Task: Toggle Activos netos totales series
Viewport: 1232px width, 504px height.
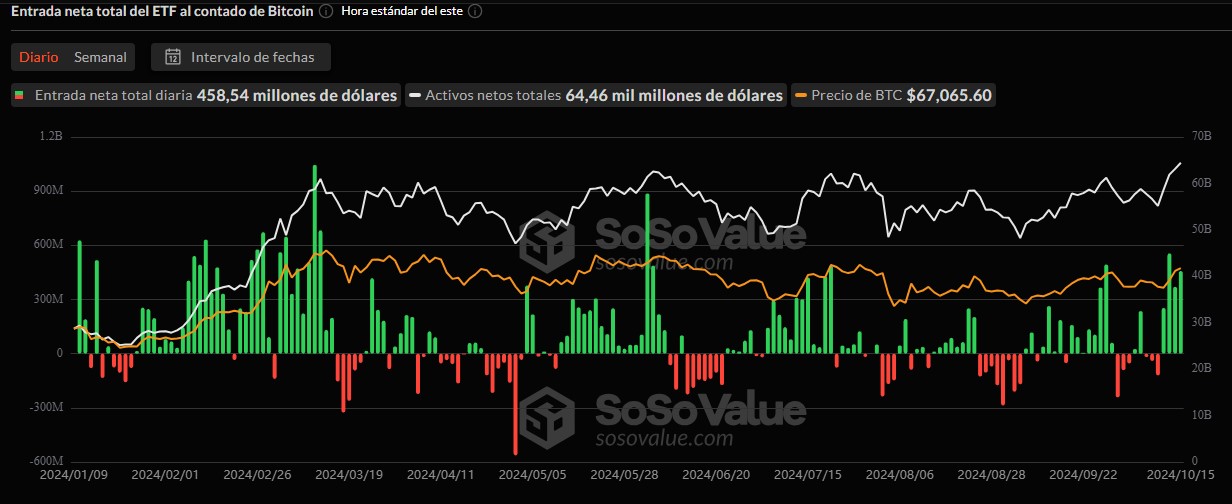Action: click(x=595, y=95)
